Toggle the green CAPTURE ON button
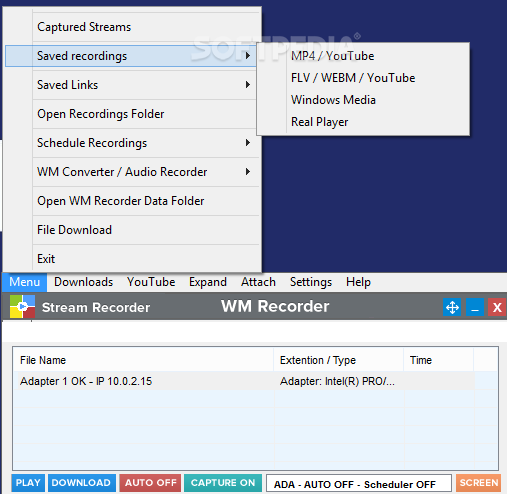This screenshot has width=507, height=494. point(223,483)
